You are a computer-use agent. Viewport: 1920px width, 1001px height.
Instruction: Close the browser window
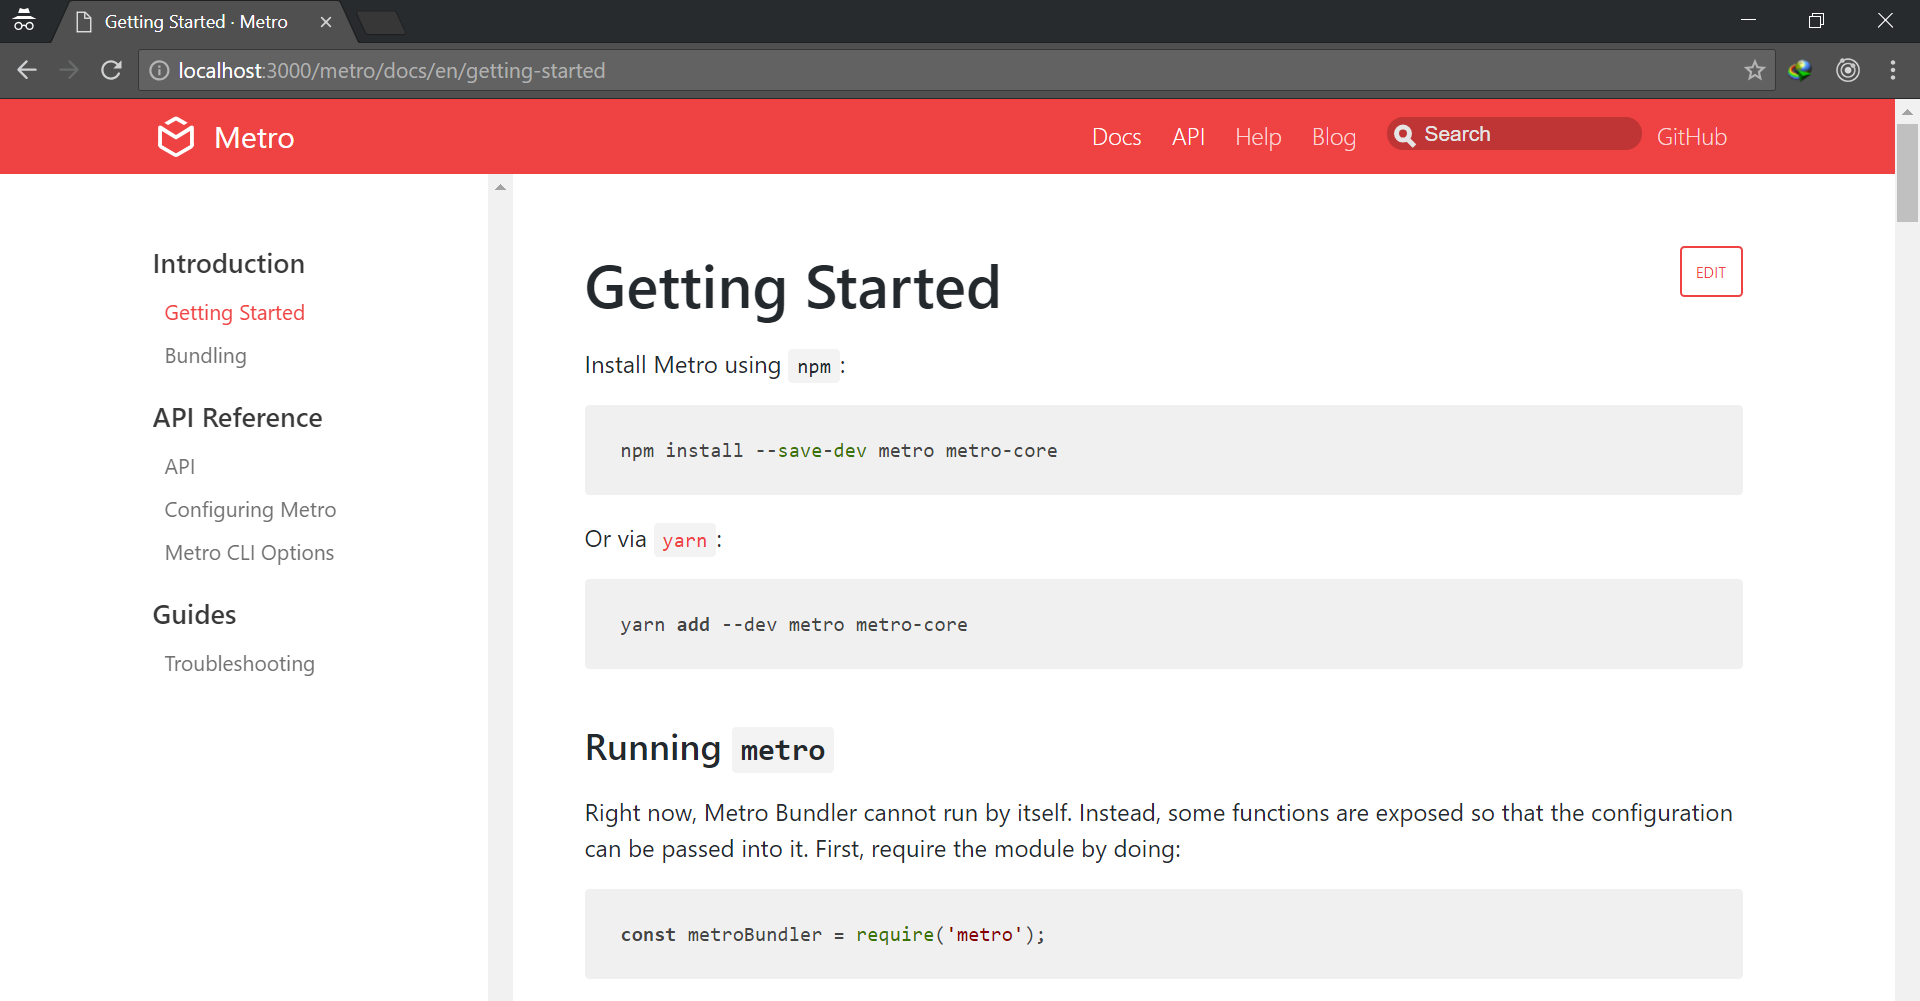click(x=1885, y=20)
